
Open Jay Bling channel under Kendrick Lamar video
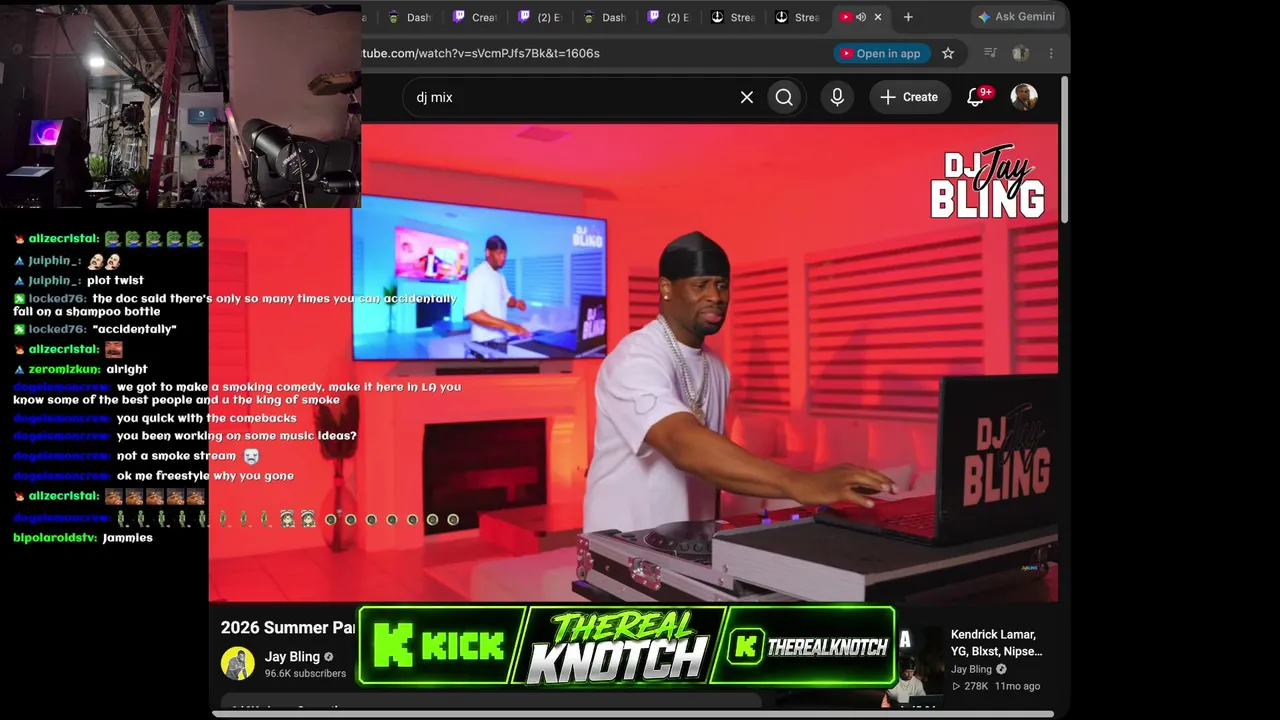(x=971, y=669)
